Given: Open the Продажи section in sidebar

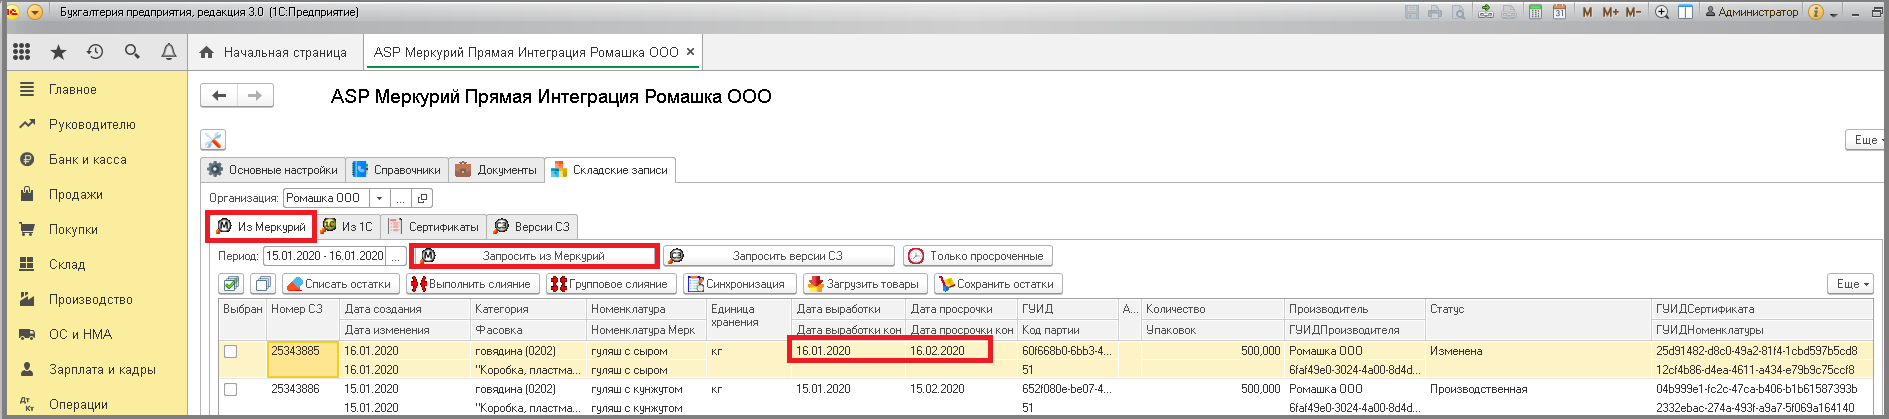Looking at the screenshot, I should [x=76, y=194].
